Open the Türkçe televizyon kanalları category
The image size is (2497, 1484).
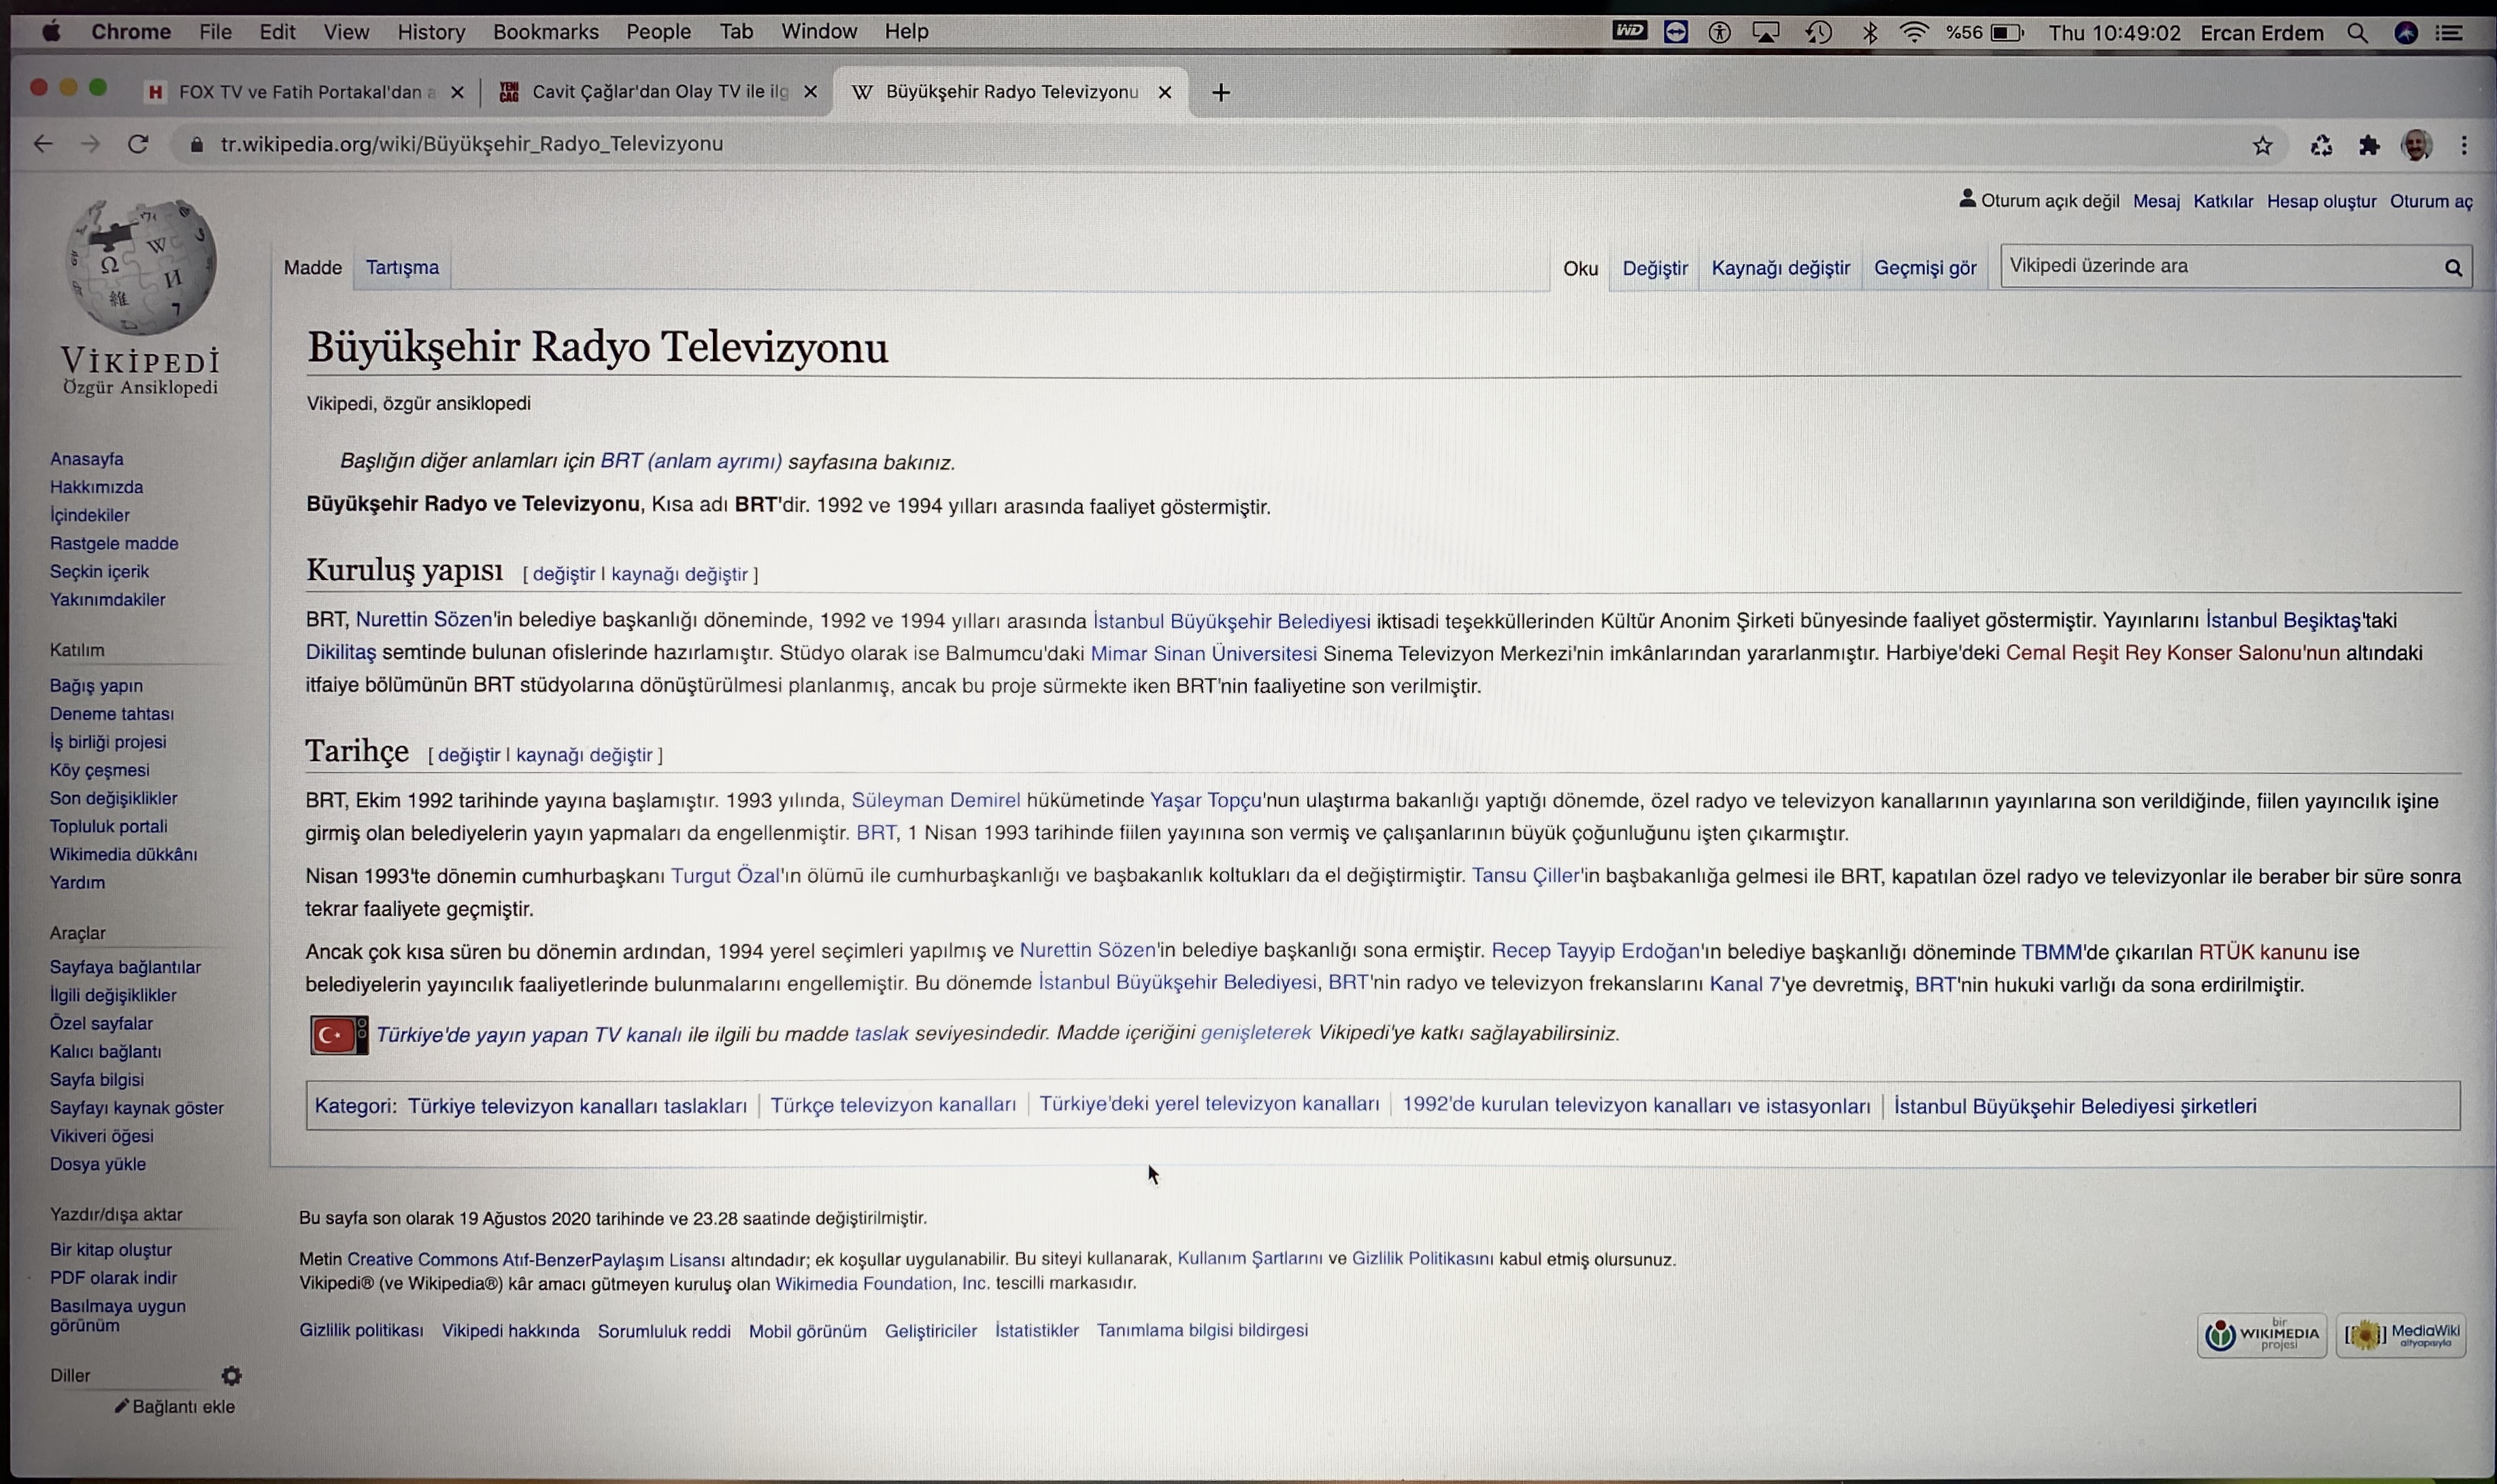pyautogui.click(x=893, y=1105)
